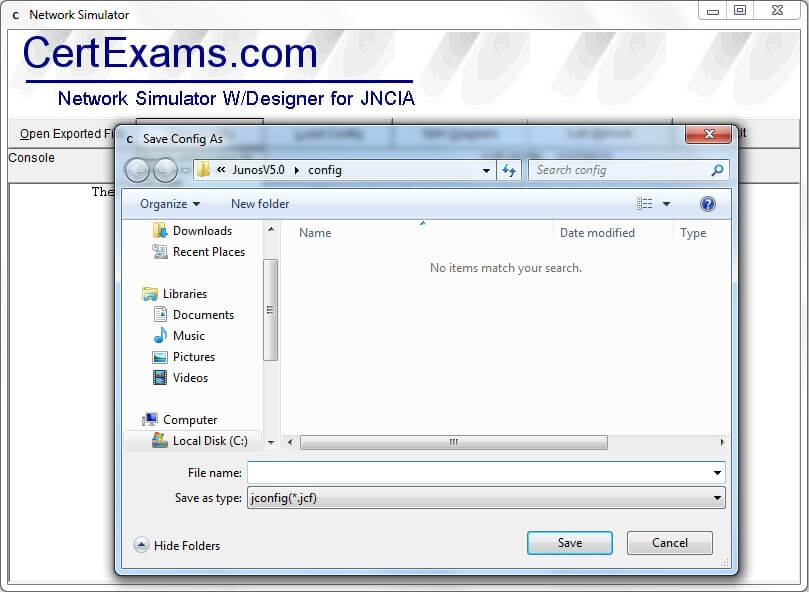
Task: Open the Save as type dropdown
Action: (486, 498)
